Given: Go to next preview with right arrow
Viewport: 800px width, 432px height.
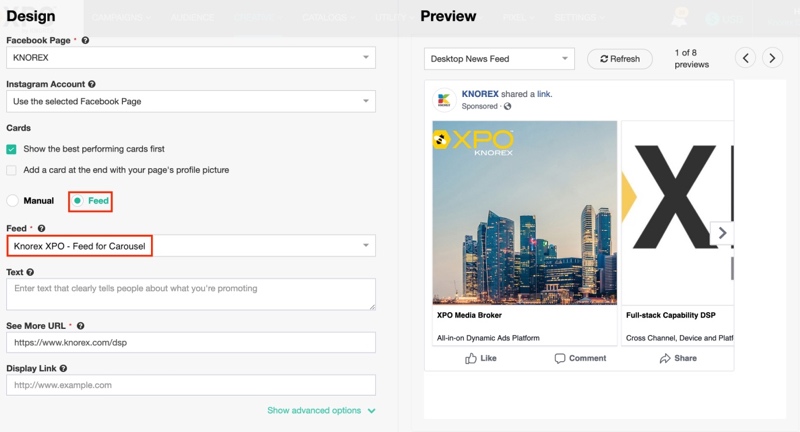Looking at the screenshot, I should coord(772,58).
